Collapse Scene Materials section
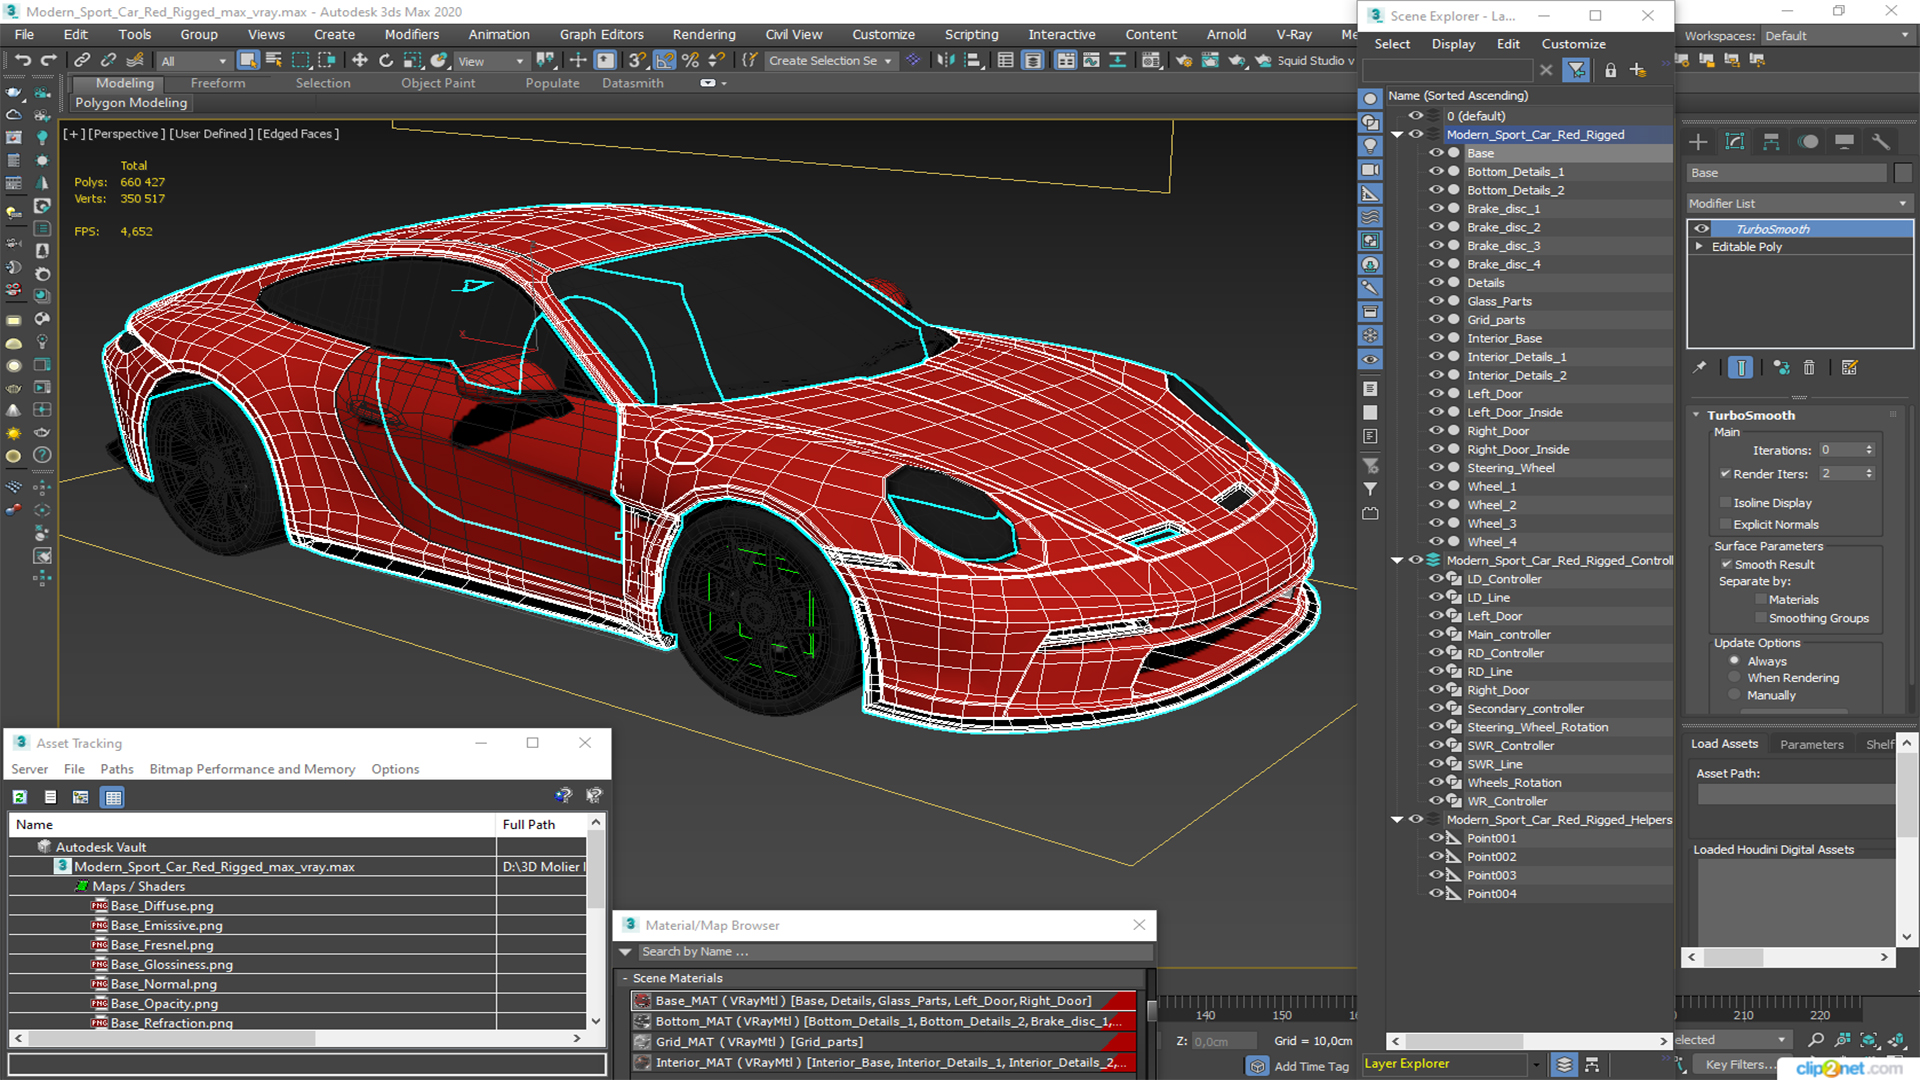The width and height of the screenshot is (1920, 1080). 626,979
